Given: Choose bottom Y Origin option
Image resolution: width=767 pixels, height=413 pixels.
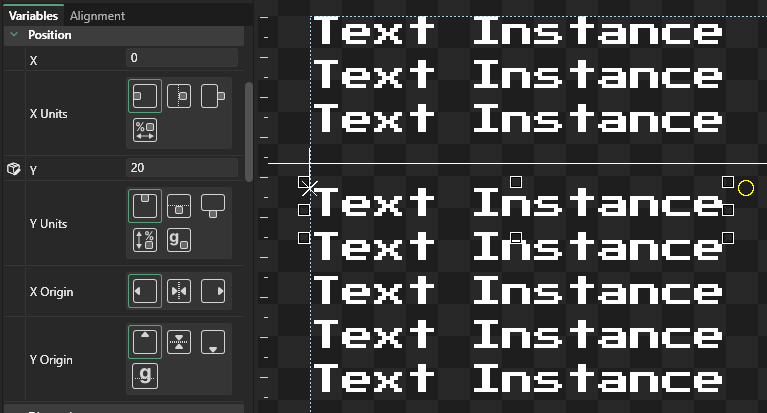Looking at the screenshot, I should pos(213,342).
